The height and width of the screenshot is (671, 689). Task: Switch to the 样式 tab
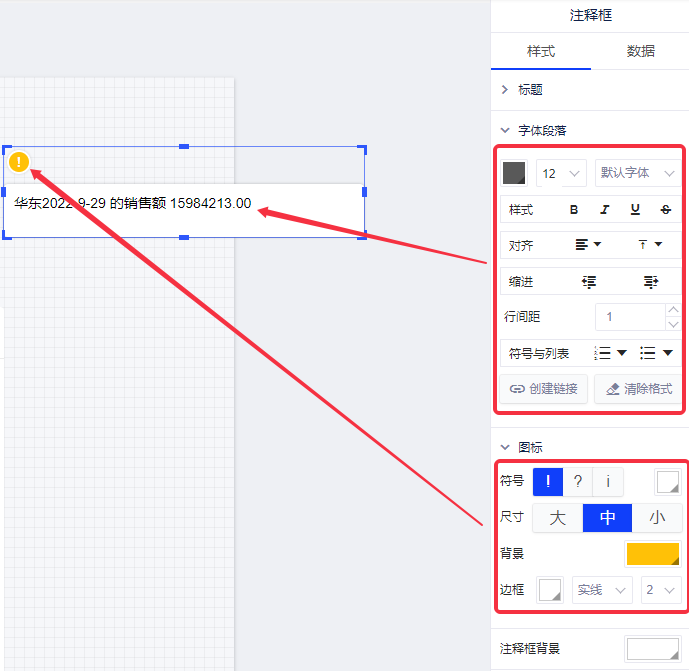click(541, 51)
